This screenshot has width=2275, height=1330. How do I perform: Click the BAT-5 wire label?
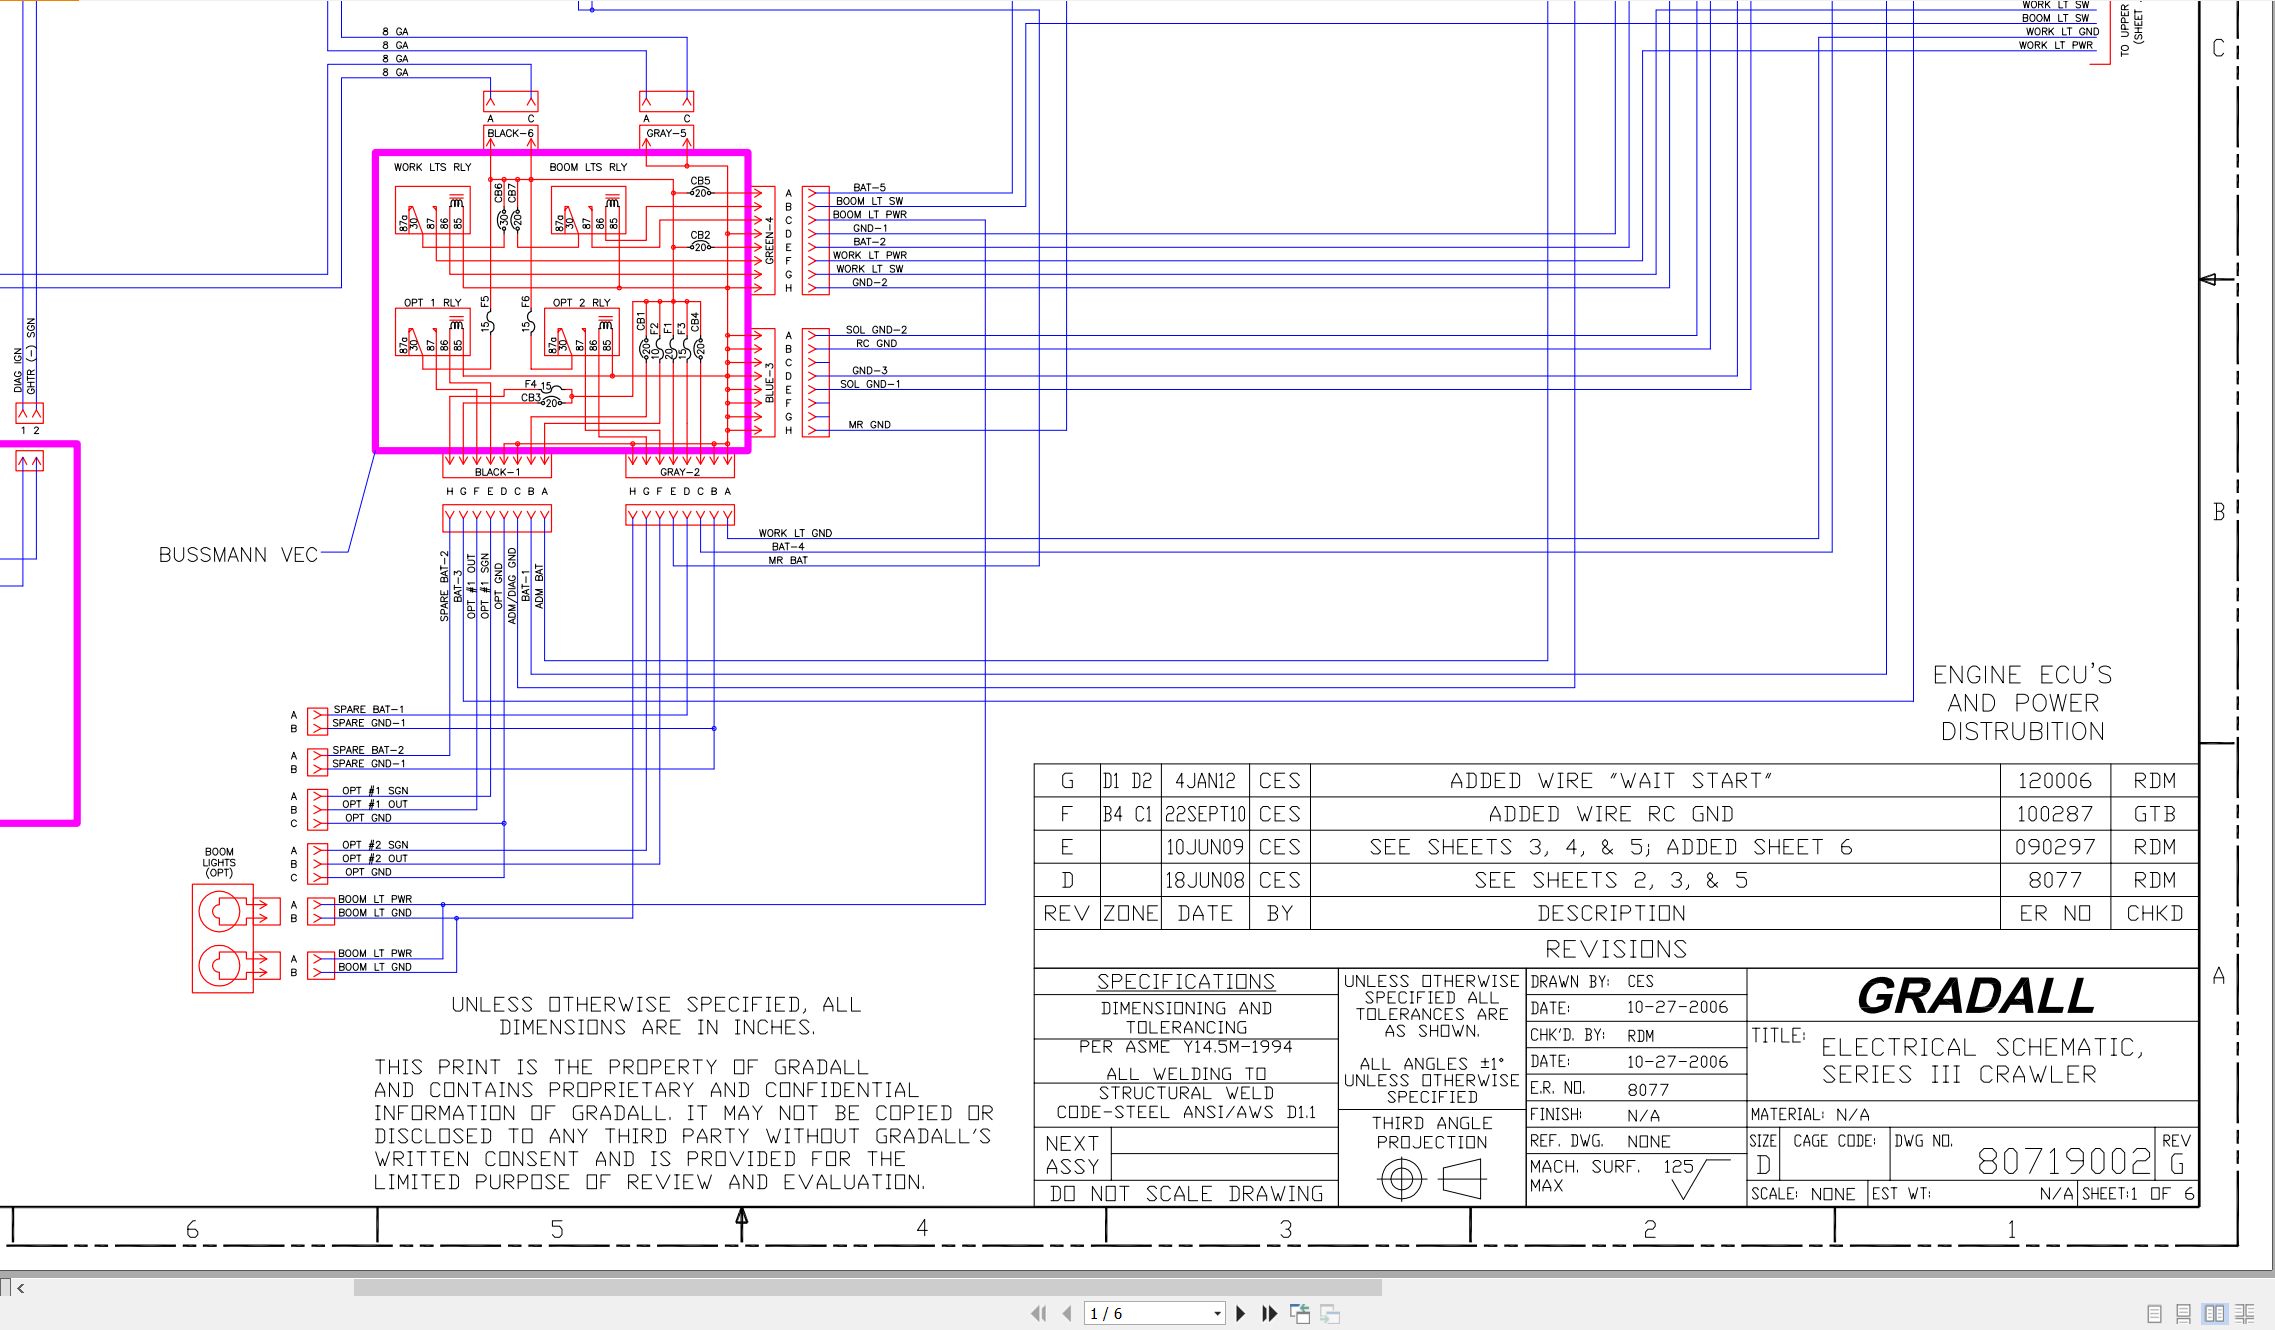pyautogui.click(x=869, y=187)
